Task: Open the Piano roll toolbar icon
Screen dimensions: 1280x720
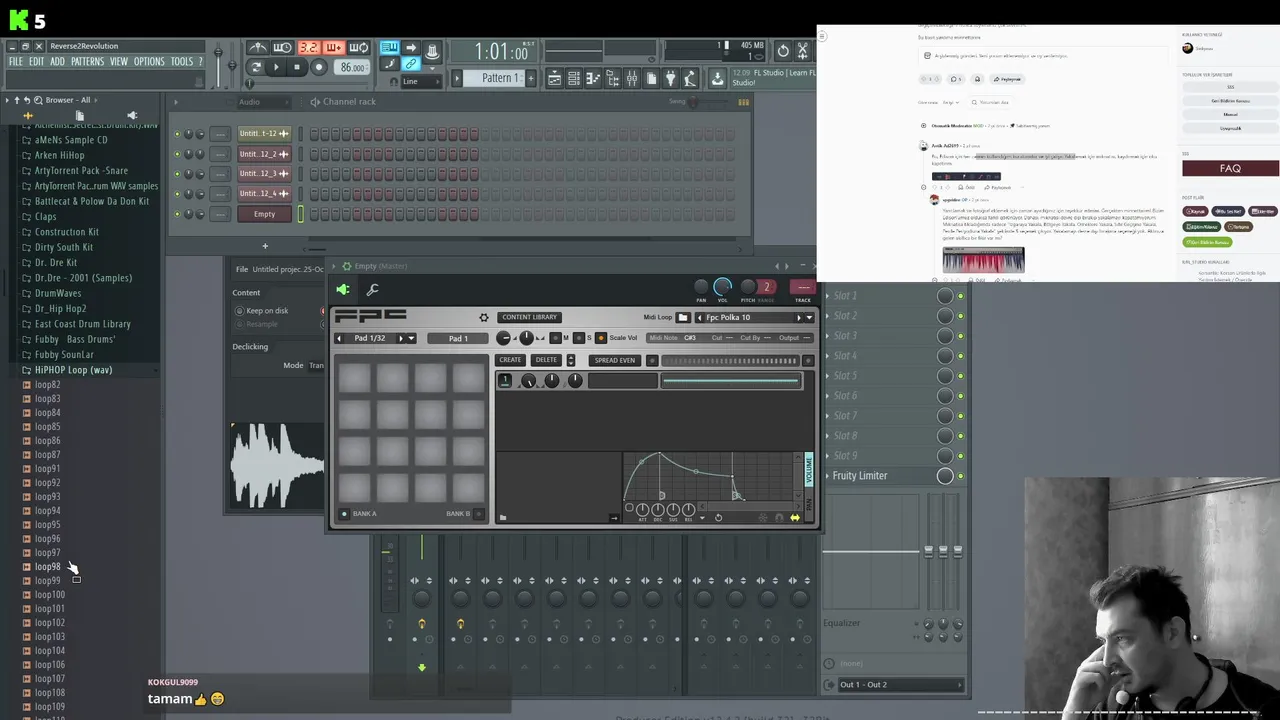Action: click(593, 78)
